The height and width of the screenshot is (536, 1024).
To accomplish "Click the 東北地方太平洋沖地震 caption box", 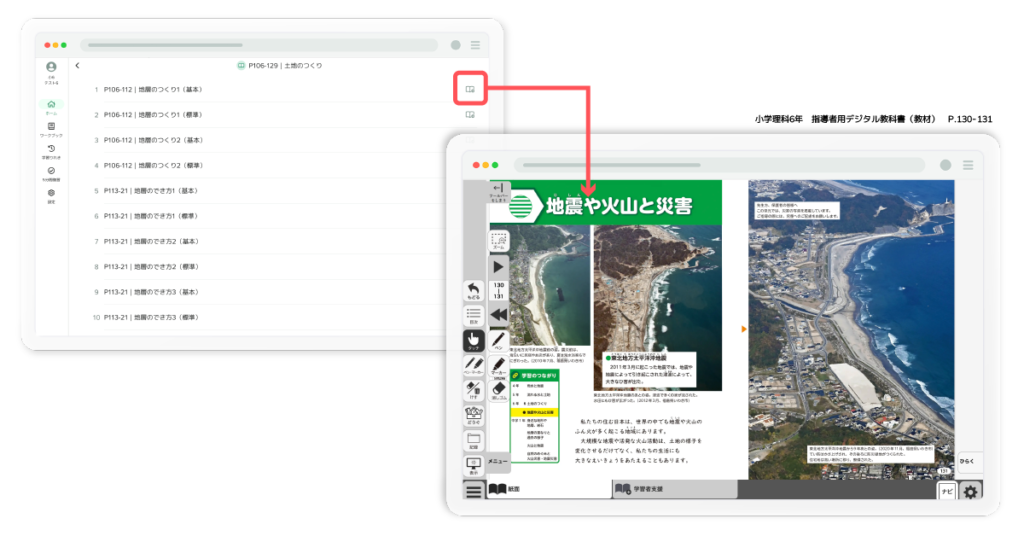I will 650,369.
